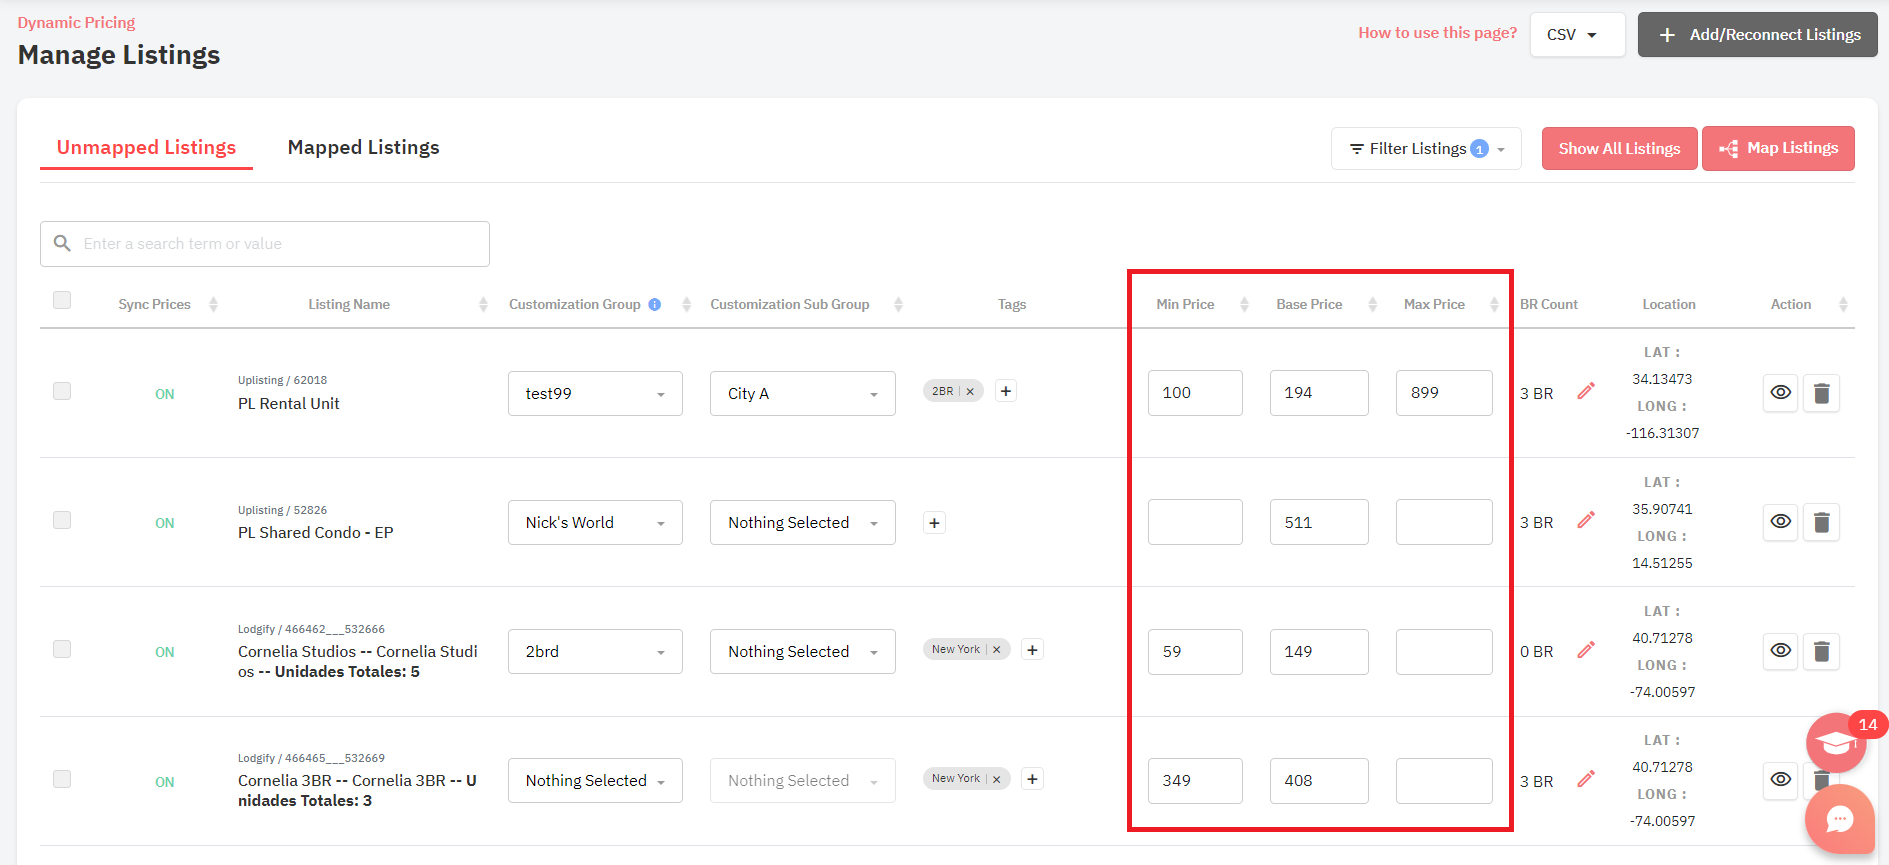Click Min Price field showing 100
The image size is (1889, 865).
point(1195,393)
